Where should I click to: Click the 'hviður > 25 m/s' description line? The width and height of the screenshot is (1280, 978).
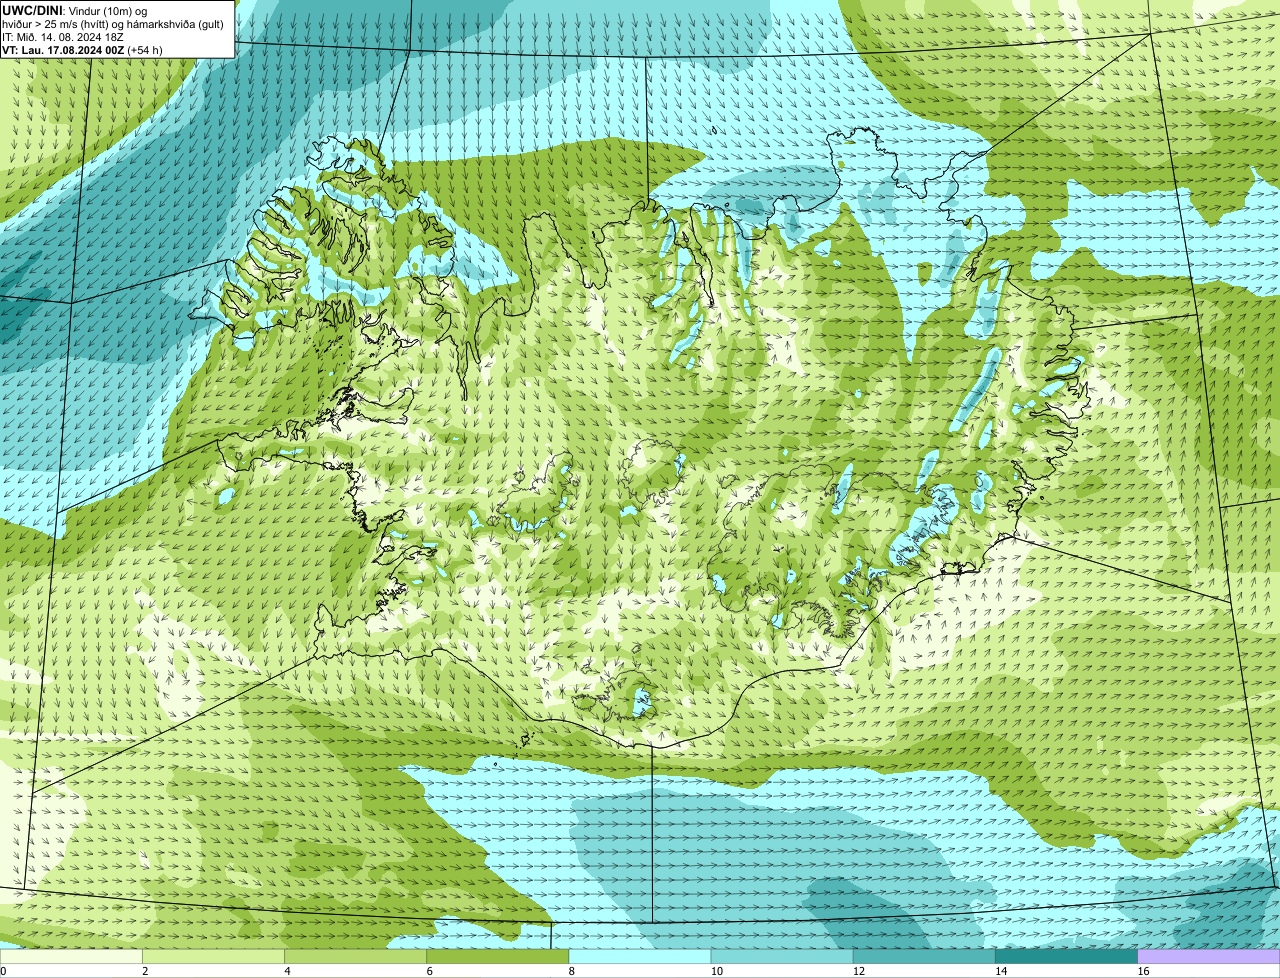[x=113, y=23]
